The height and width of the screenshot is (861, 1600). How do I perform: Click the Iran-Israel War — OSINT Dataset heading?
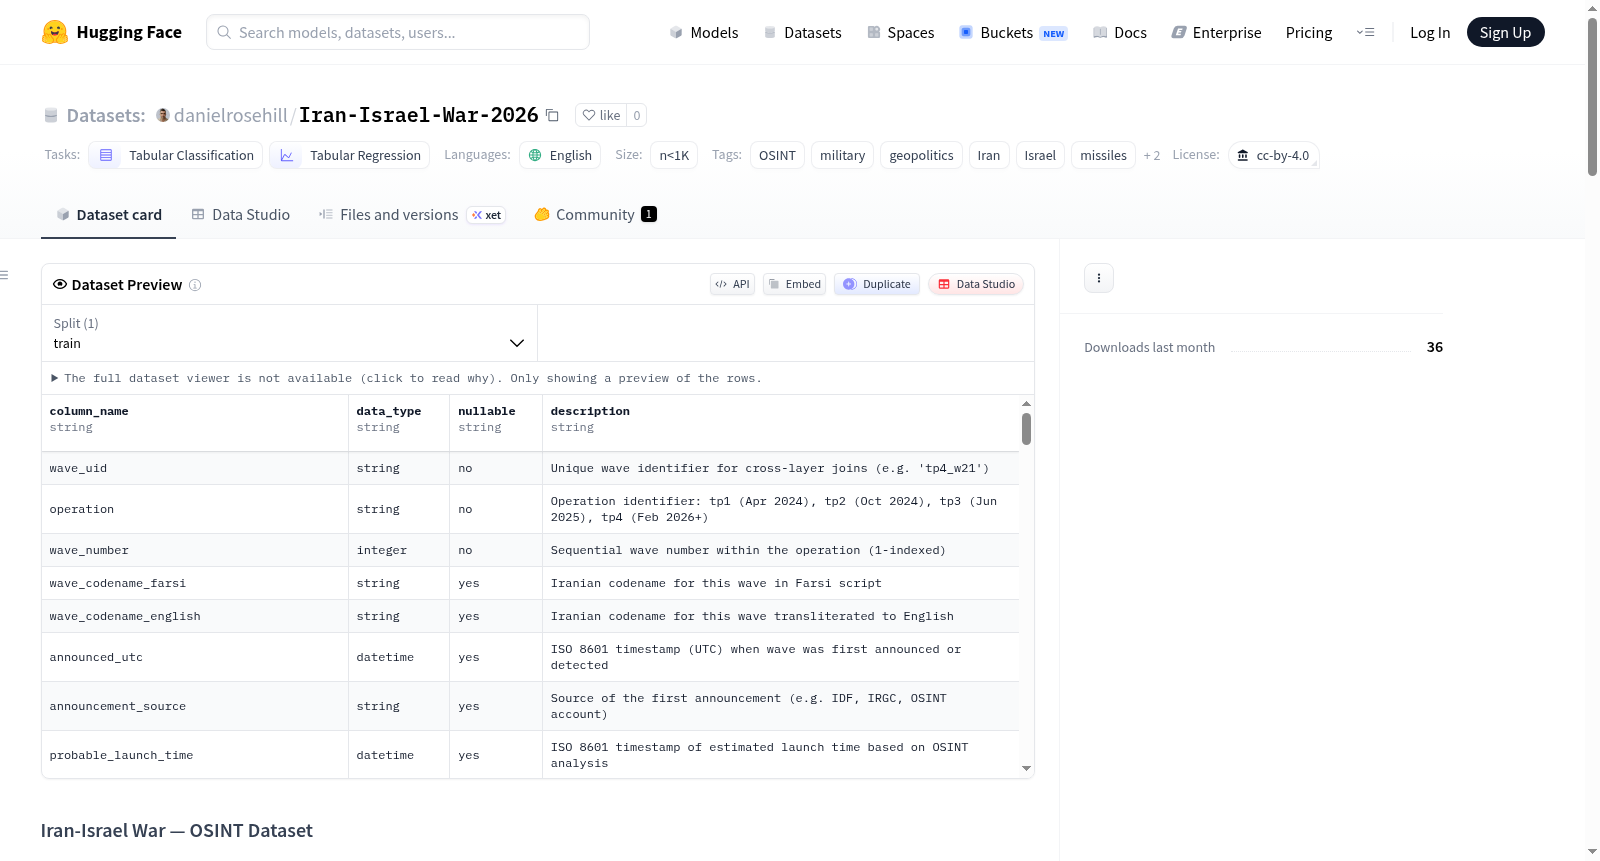(x=177, y=830)
